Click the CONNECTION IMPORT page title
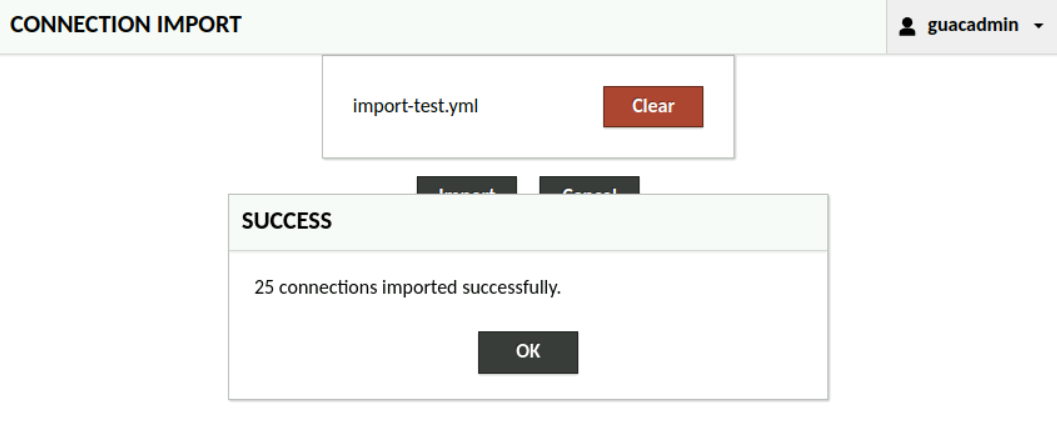 [126, 25]
